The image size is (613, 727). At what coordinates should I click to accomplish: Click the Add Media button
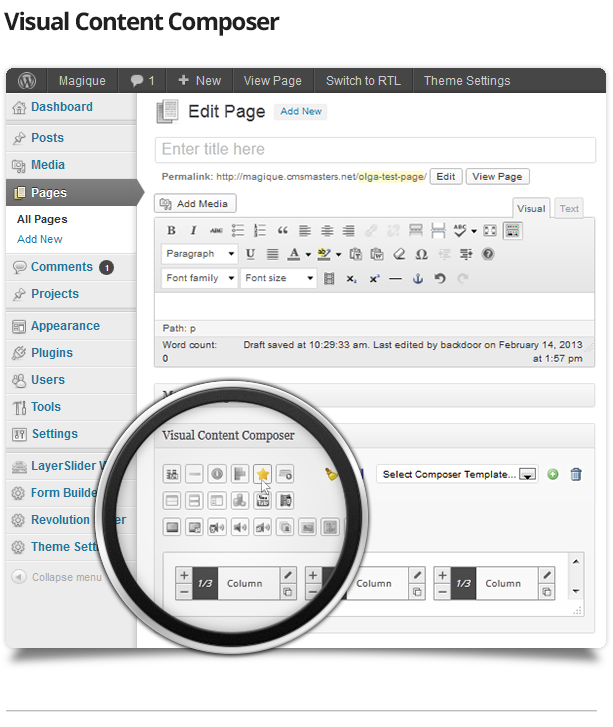[195, 204]
